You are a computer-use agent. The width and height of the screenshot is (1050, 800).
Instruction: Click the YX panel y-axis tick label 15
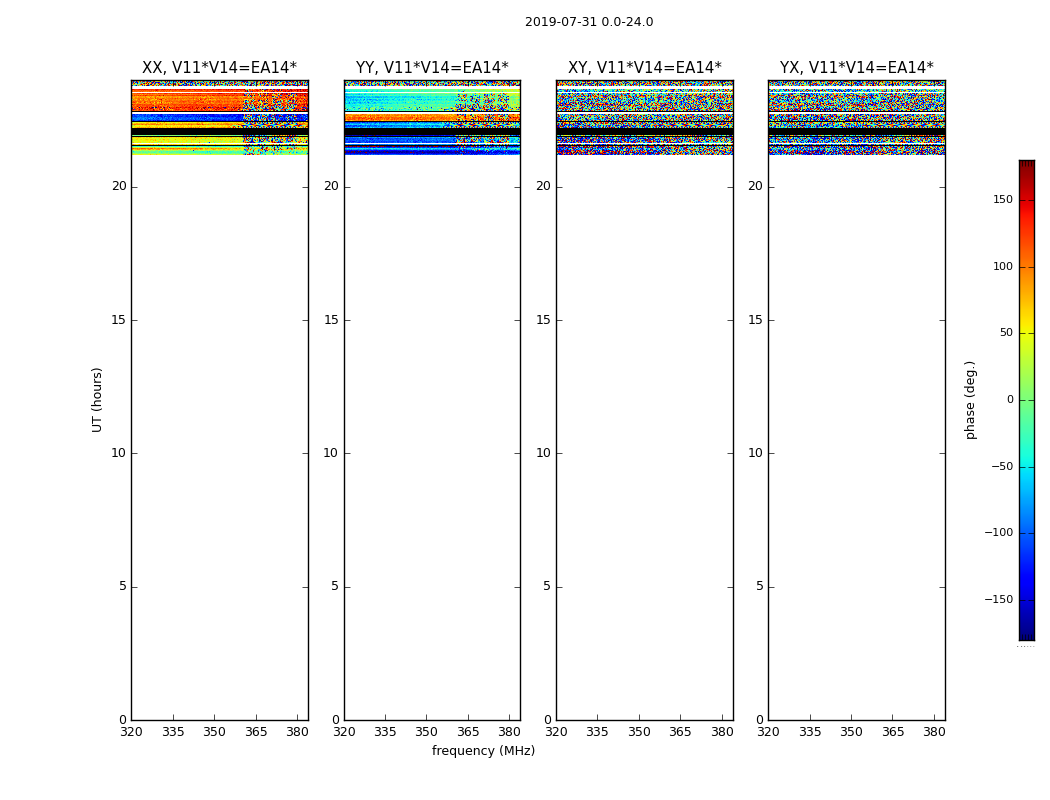click(x=755, y=320)
